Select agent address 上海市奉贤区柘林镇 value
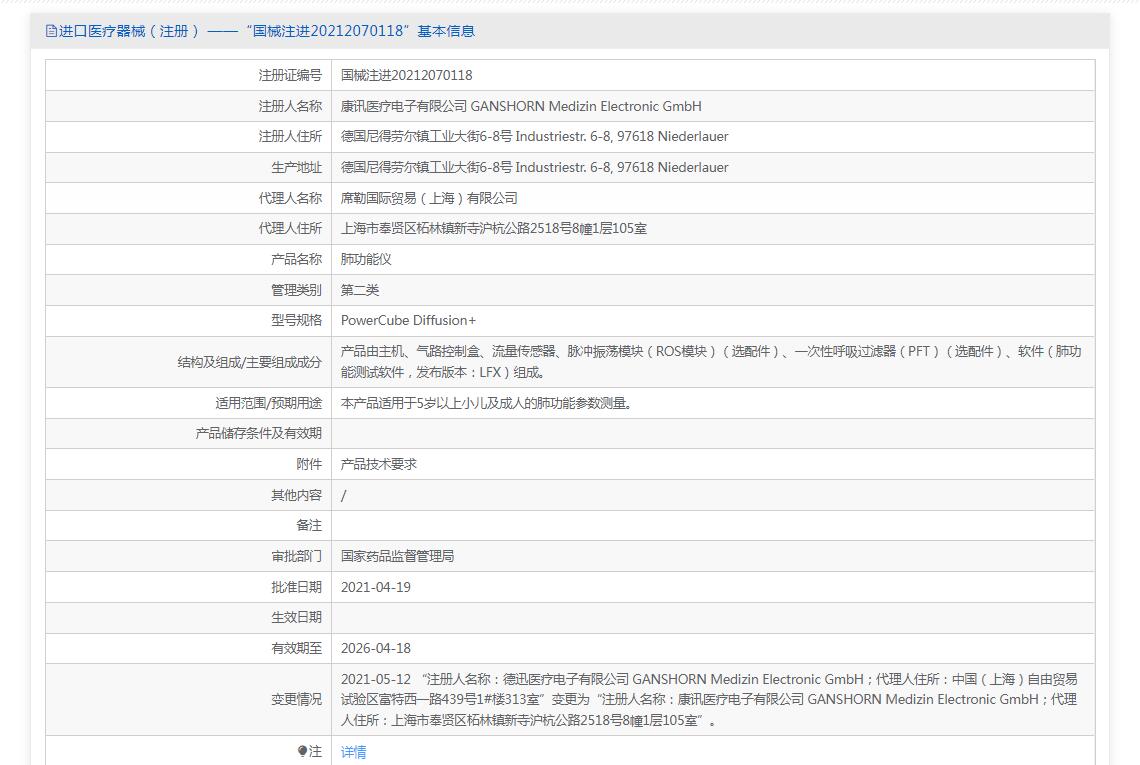Screen dimensions: 1140x765 click(x=494, y=228)
